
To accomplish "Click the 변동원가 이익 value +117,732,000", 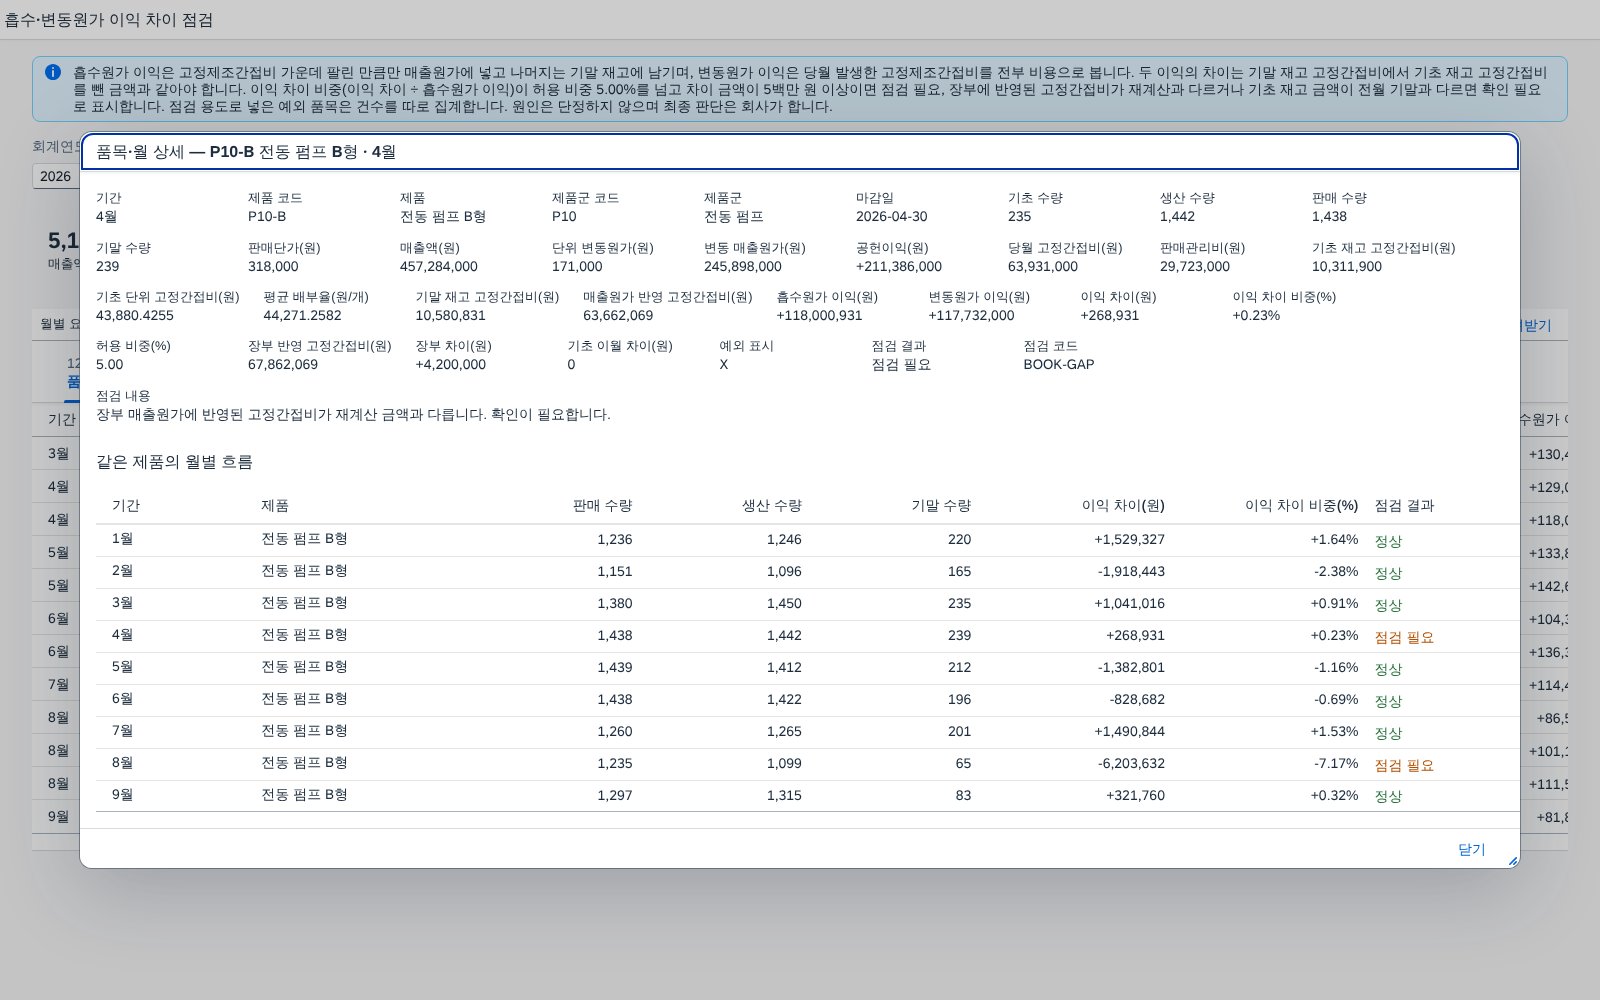I will coord(971,316).
